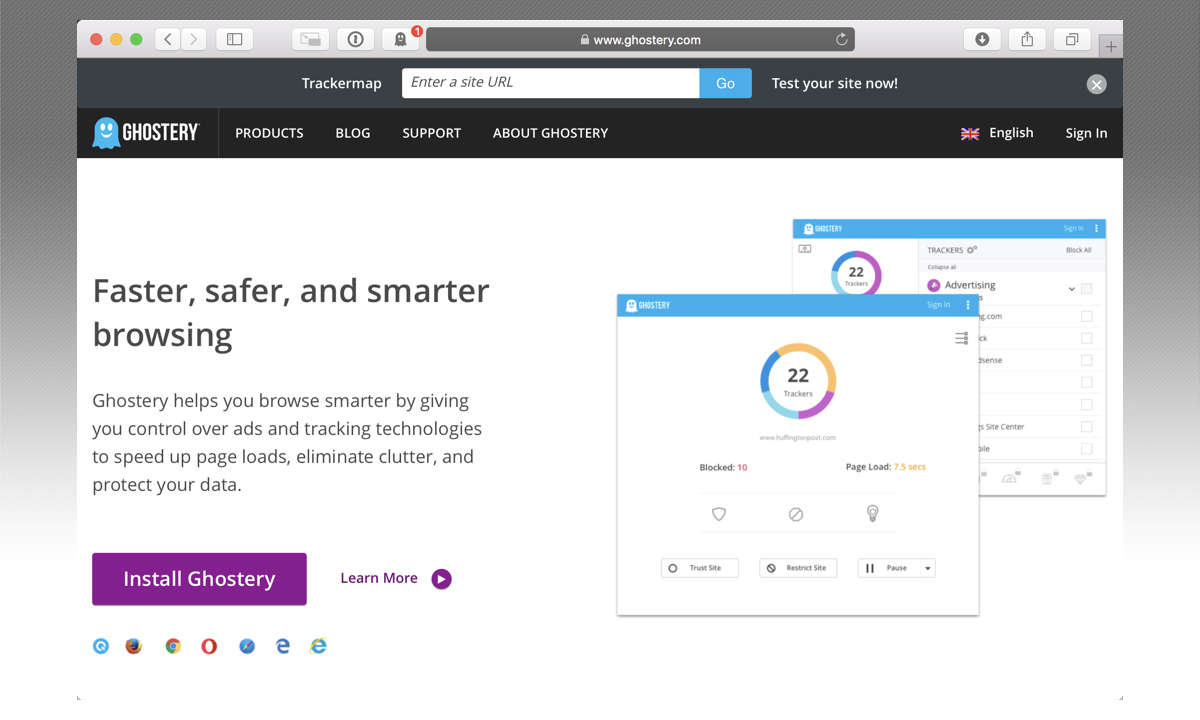Open Safari's downloads list
This screenshot has height=720, width=1200.
[x=982, y=39]
